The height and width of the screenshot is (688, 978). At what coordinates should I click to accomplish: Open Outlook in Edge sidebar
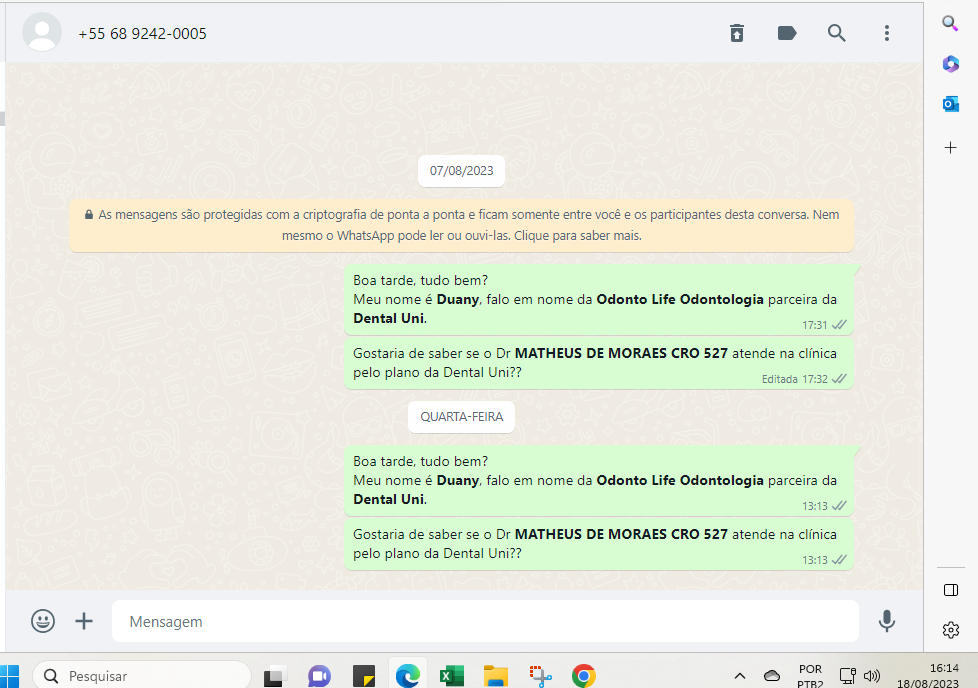point(951,104)
